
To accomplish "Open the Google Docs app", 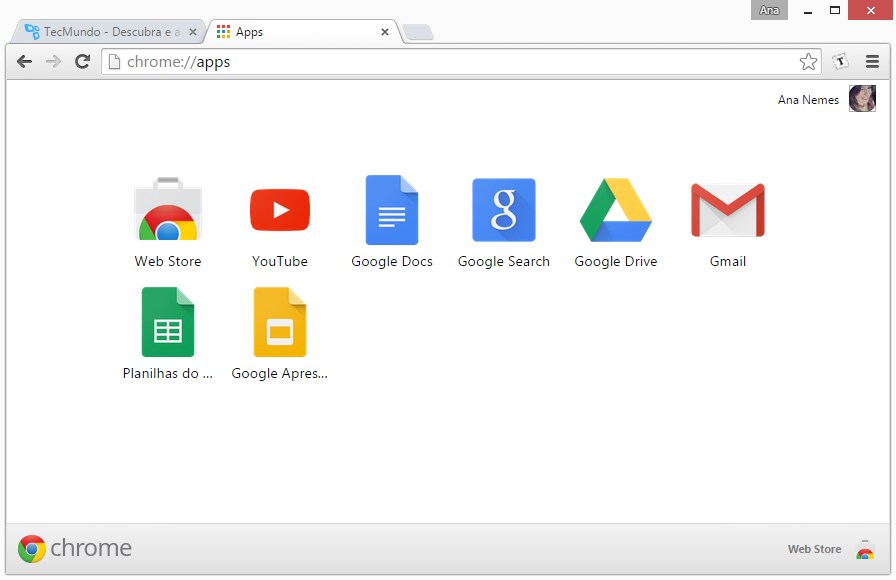I will 392,210.
